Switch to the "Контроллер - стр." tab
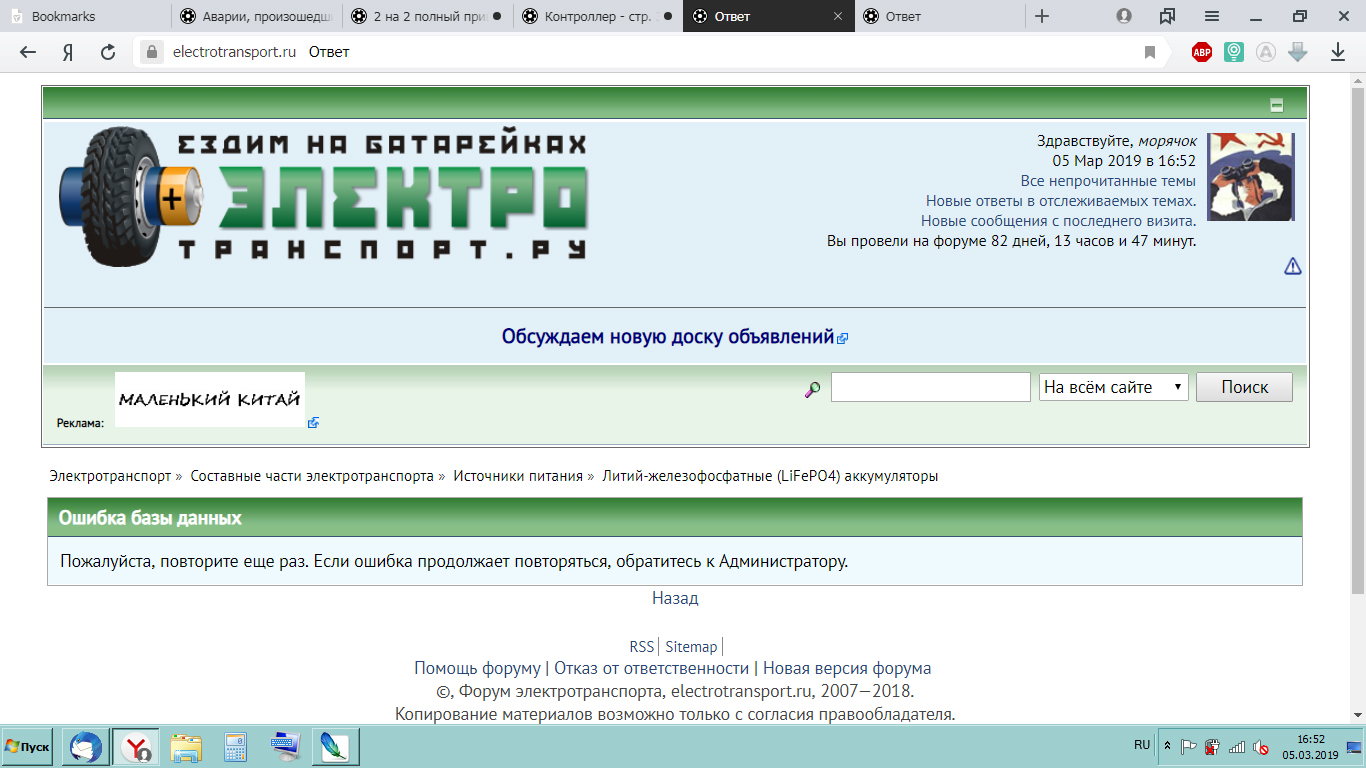Screen dimensions: 1366x768 (597, 16)
